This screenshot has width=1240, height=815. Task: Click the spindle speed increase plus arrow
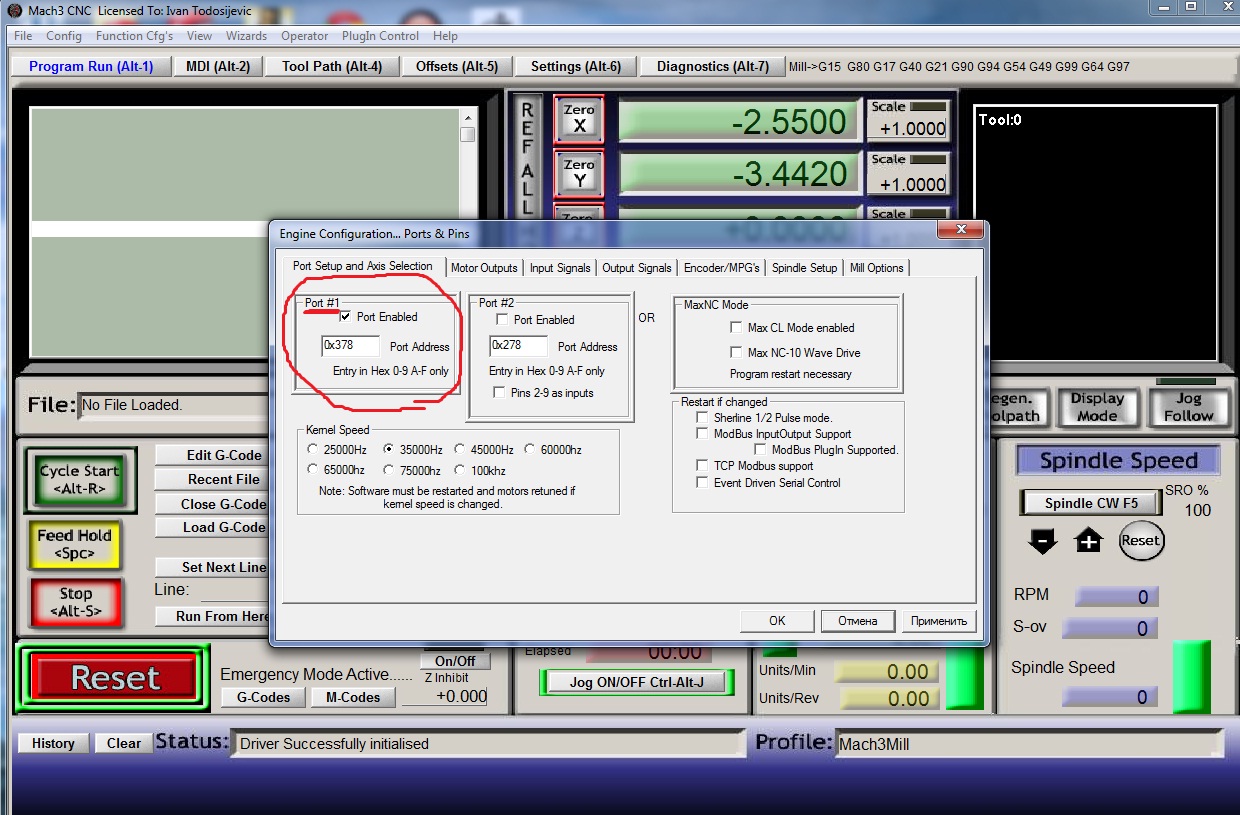click(x=1088, y=541)
